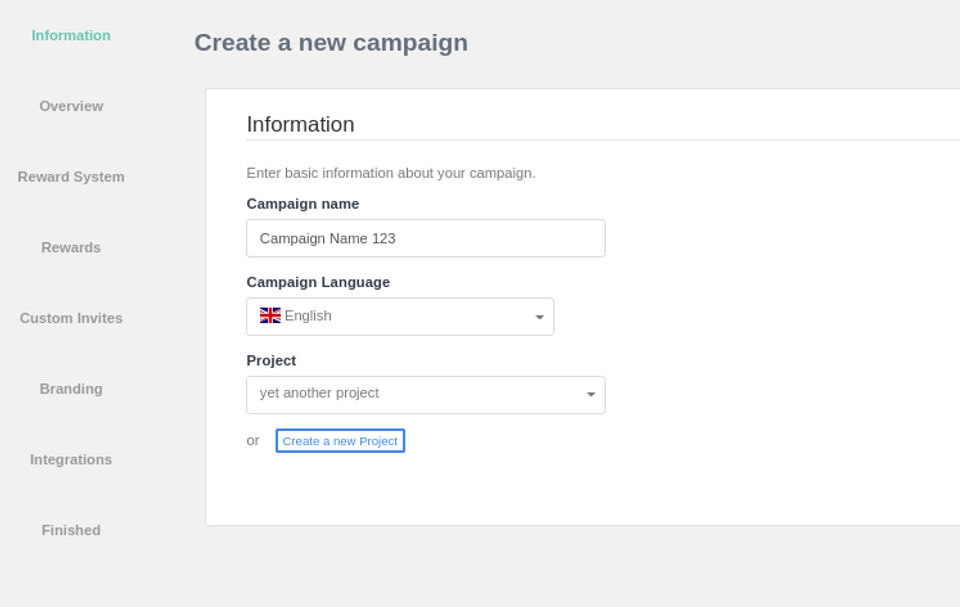Expand the Project dropdown arrow
The width and height of the screenshot is (960, 607).
click(590, 395)
